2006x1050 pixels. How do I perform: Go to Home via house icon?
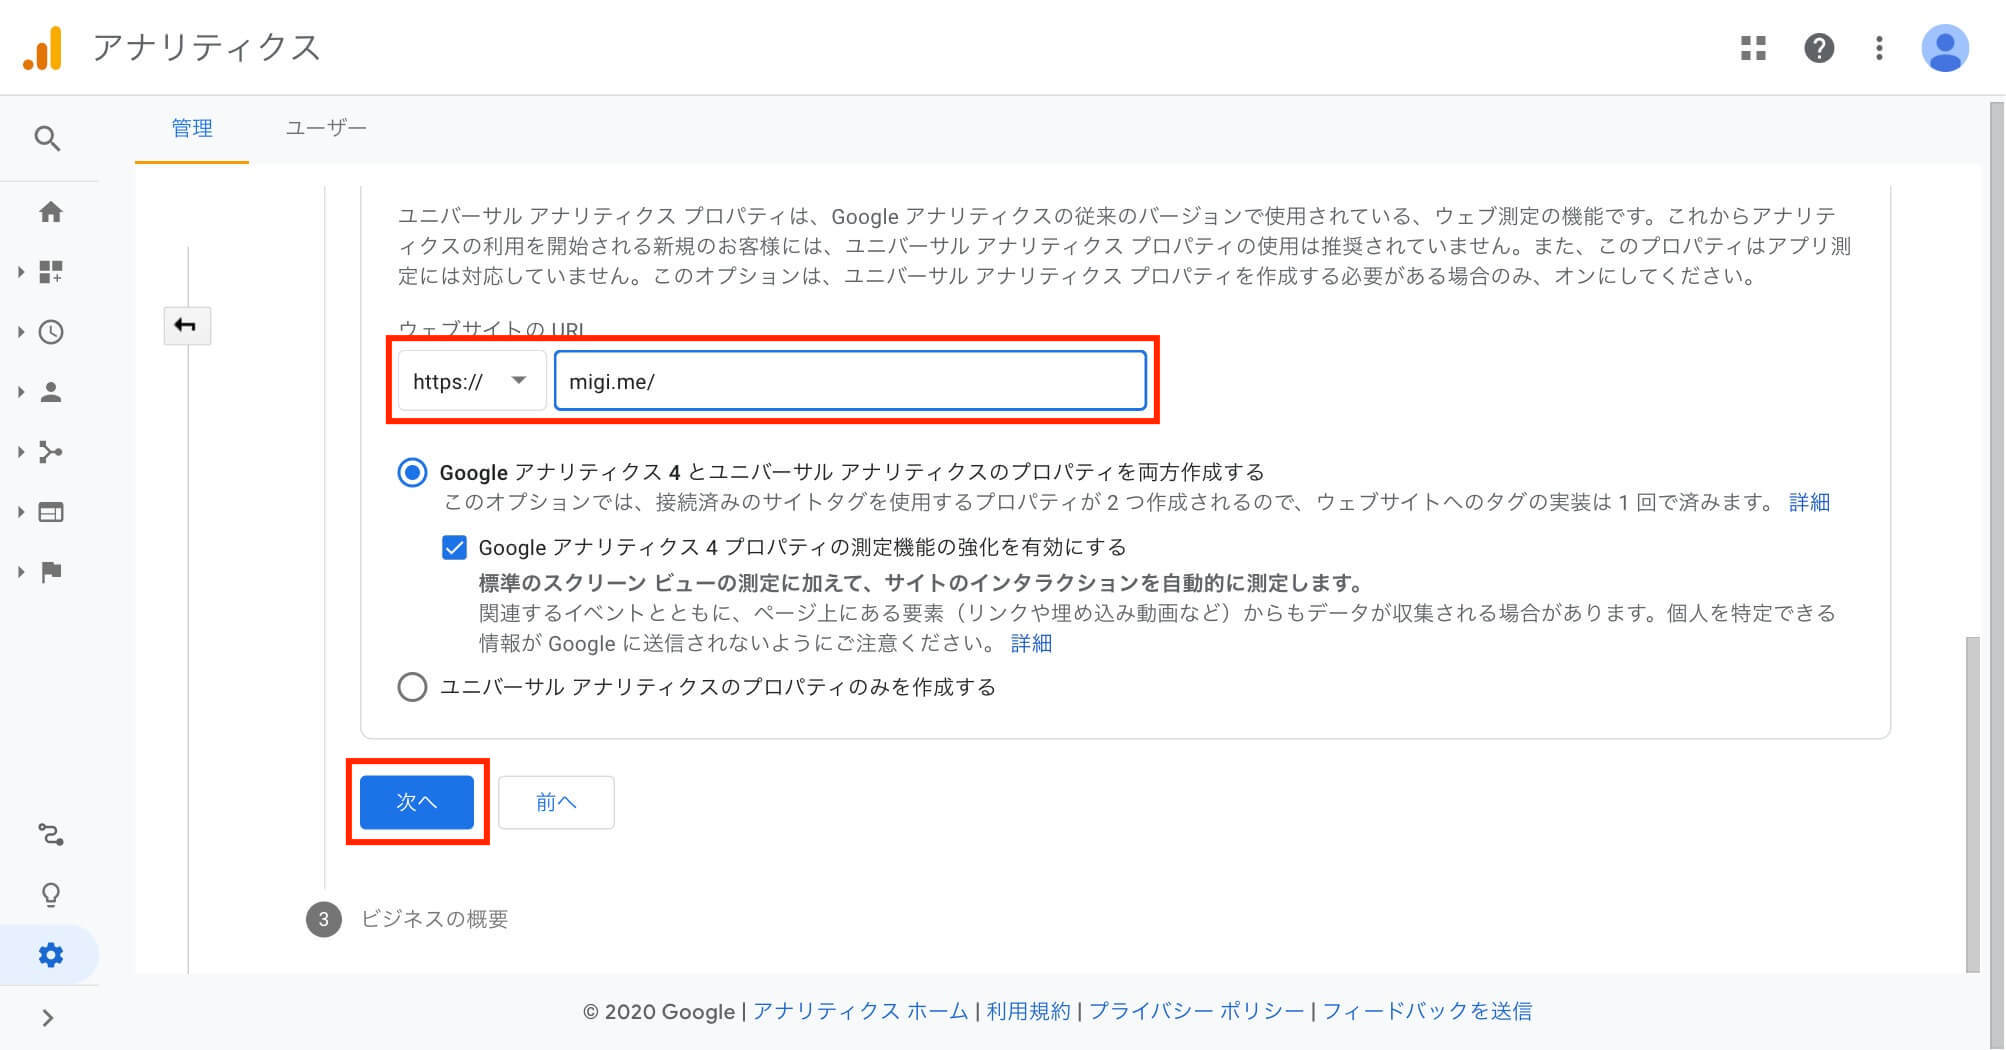pos(51,212)
